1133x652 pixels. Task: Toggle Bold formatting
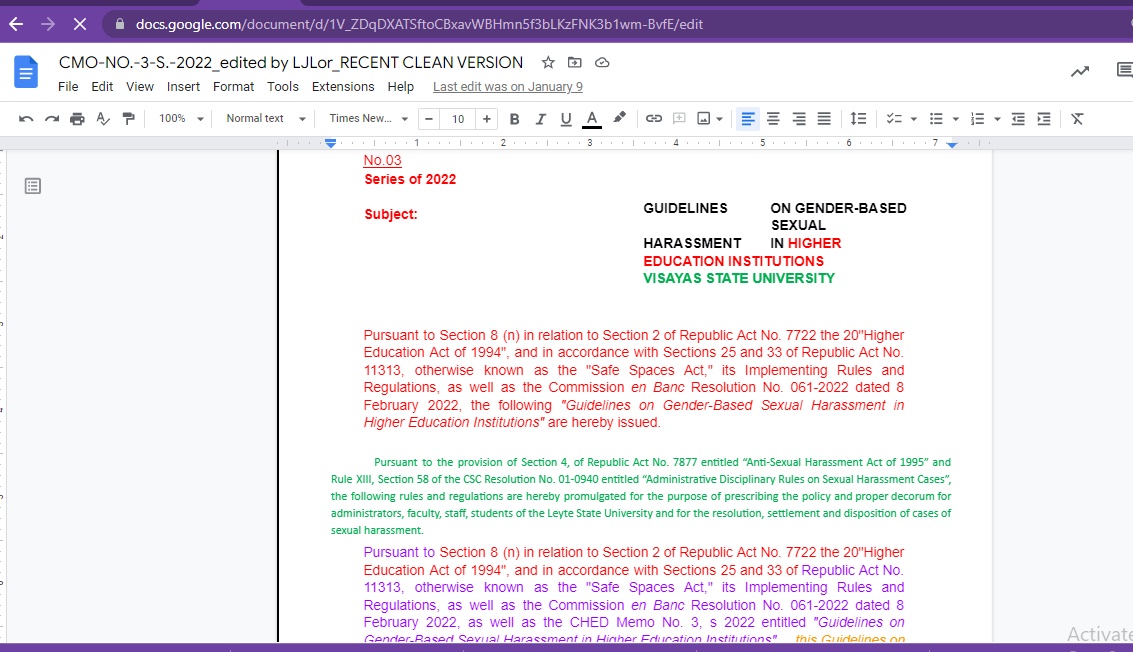click(515, 119)
